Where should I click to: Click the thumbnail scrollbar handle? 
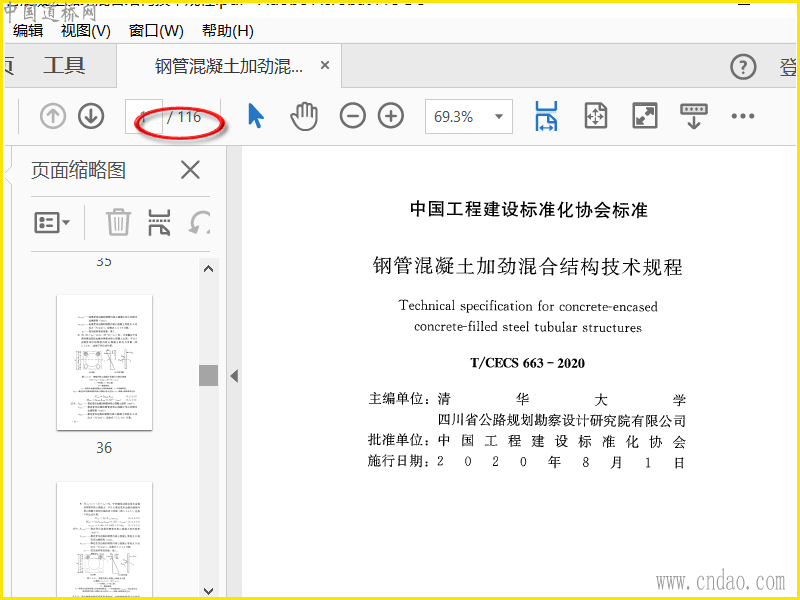[208, 375]
